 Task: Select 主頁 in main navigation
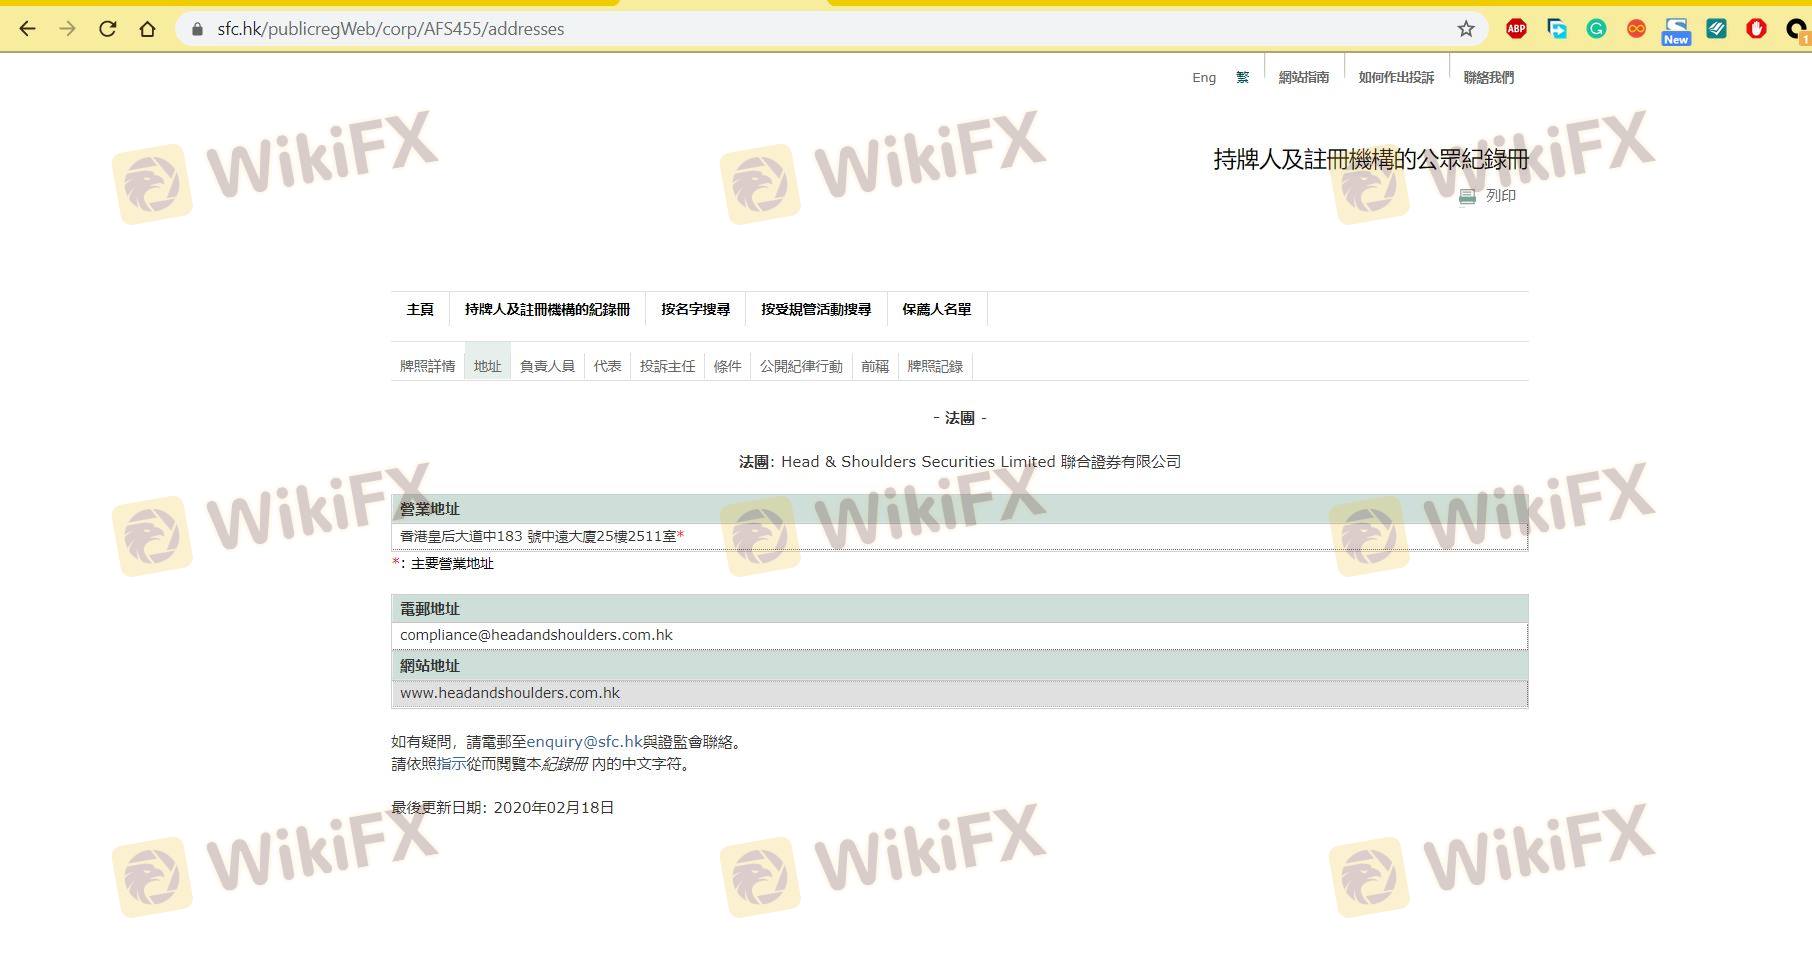[420, 309]
